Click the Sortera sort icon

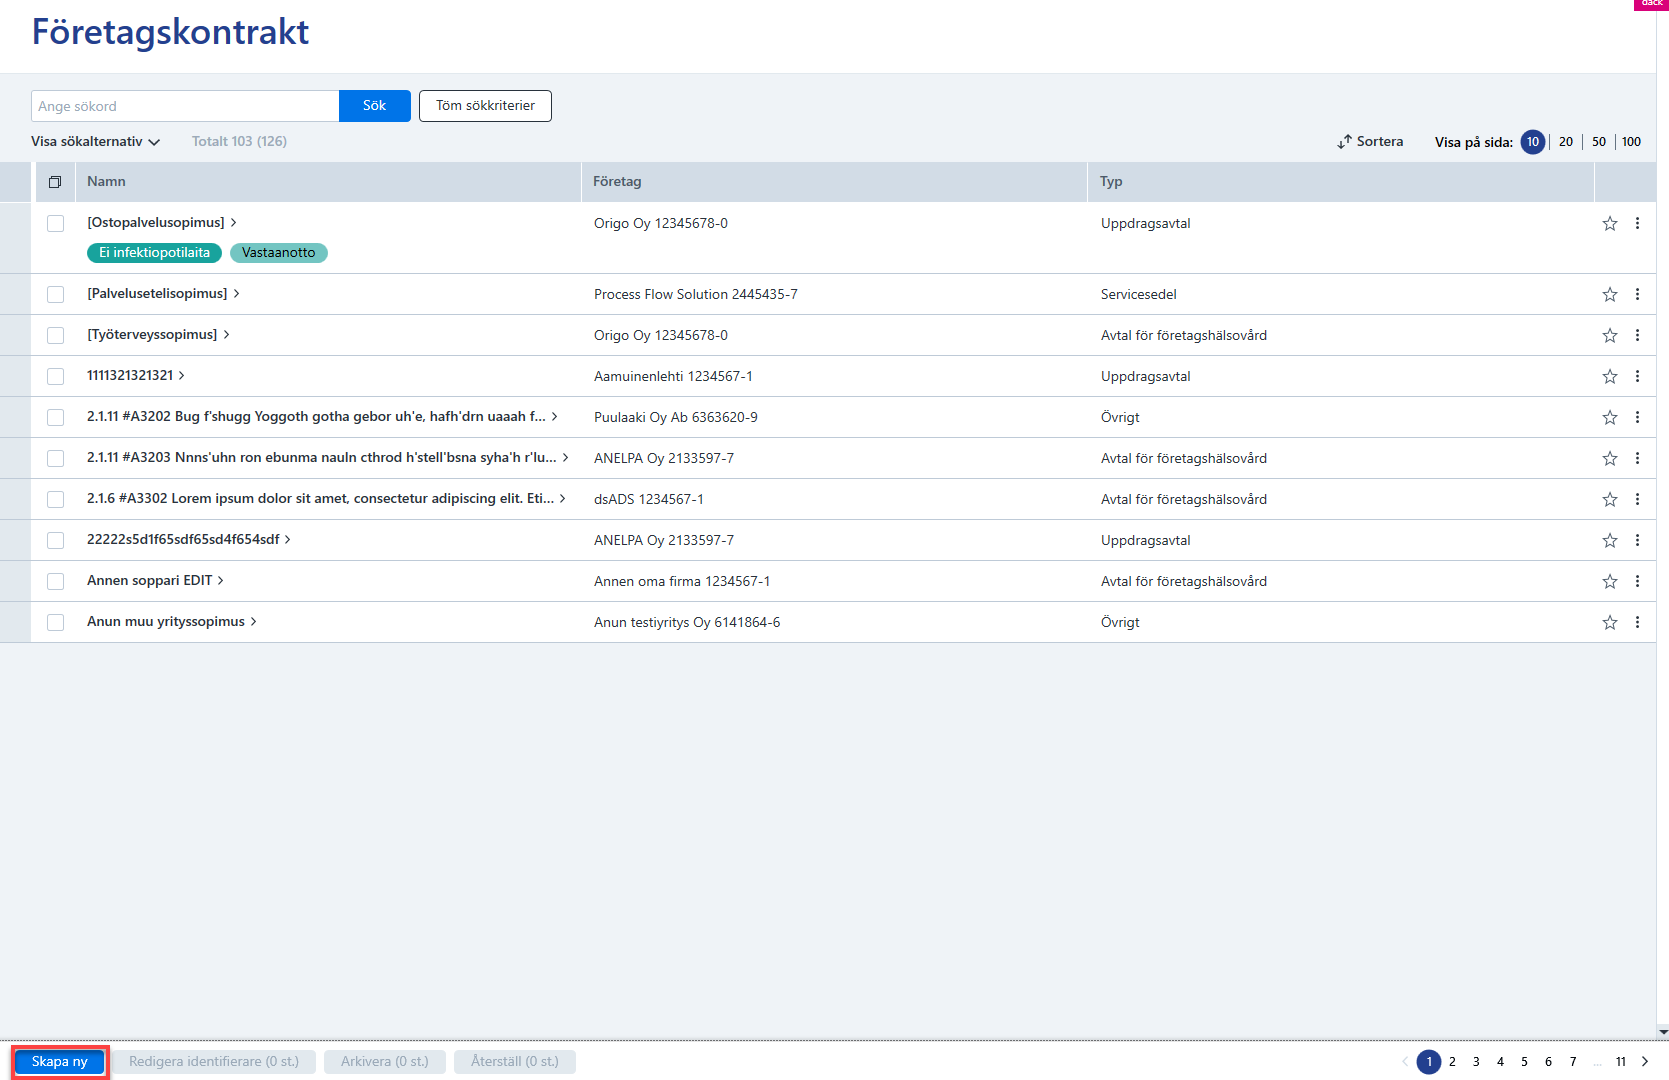(1344, 142)
